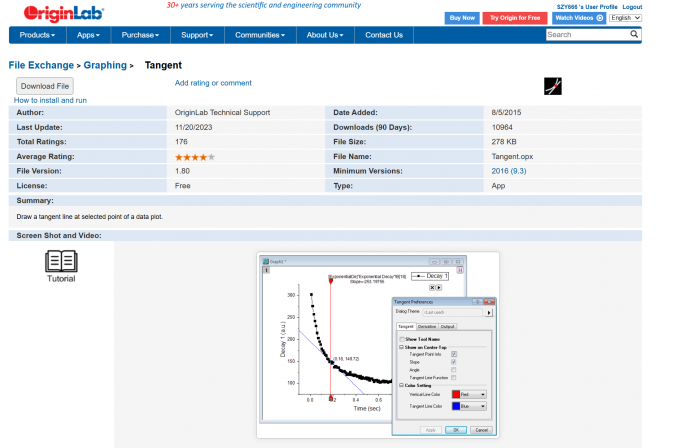
Task: Click the Tangent app icon
Action: (552, 86)
